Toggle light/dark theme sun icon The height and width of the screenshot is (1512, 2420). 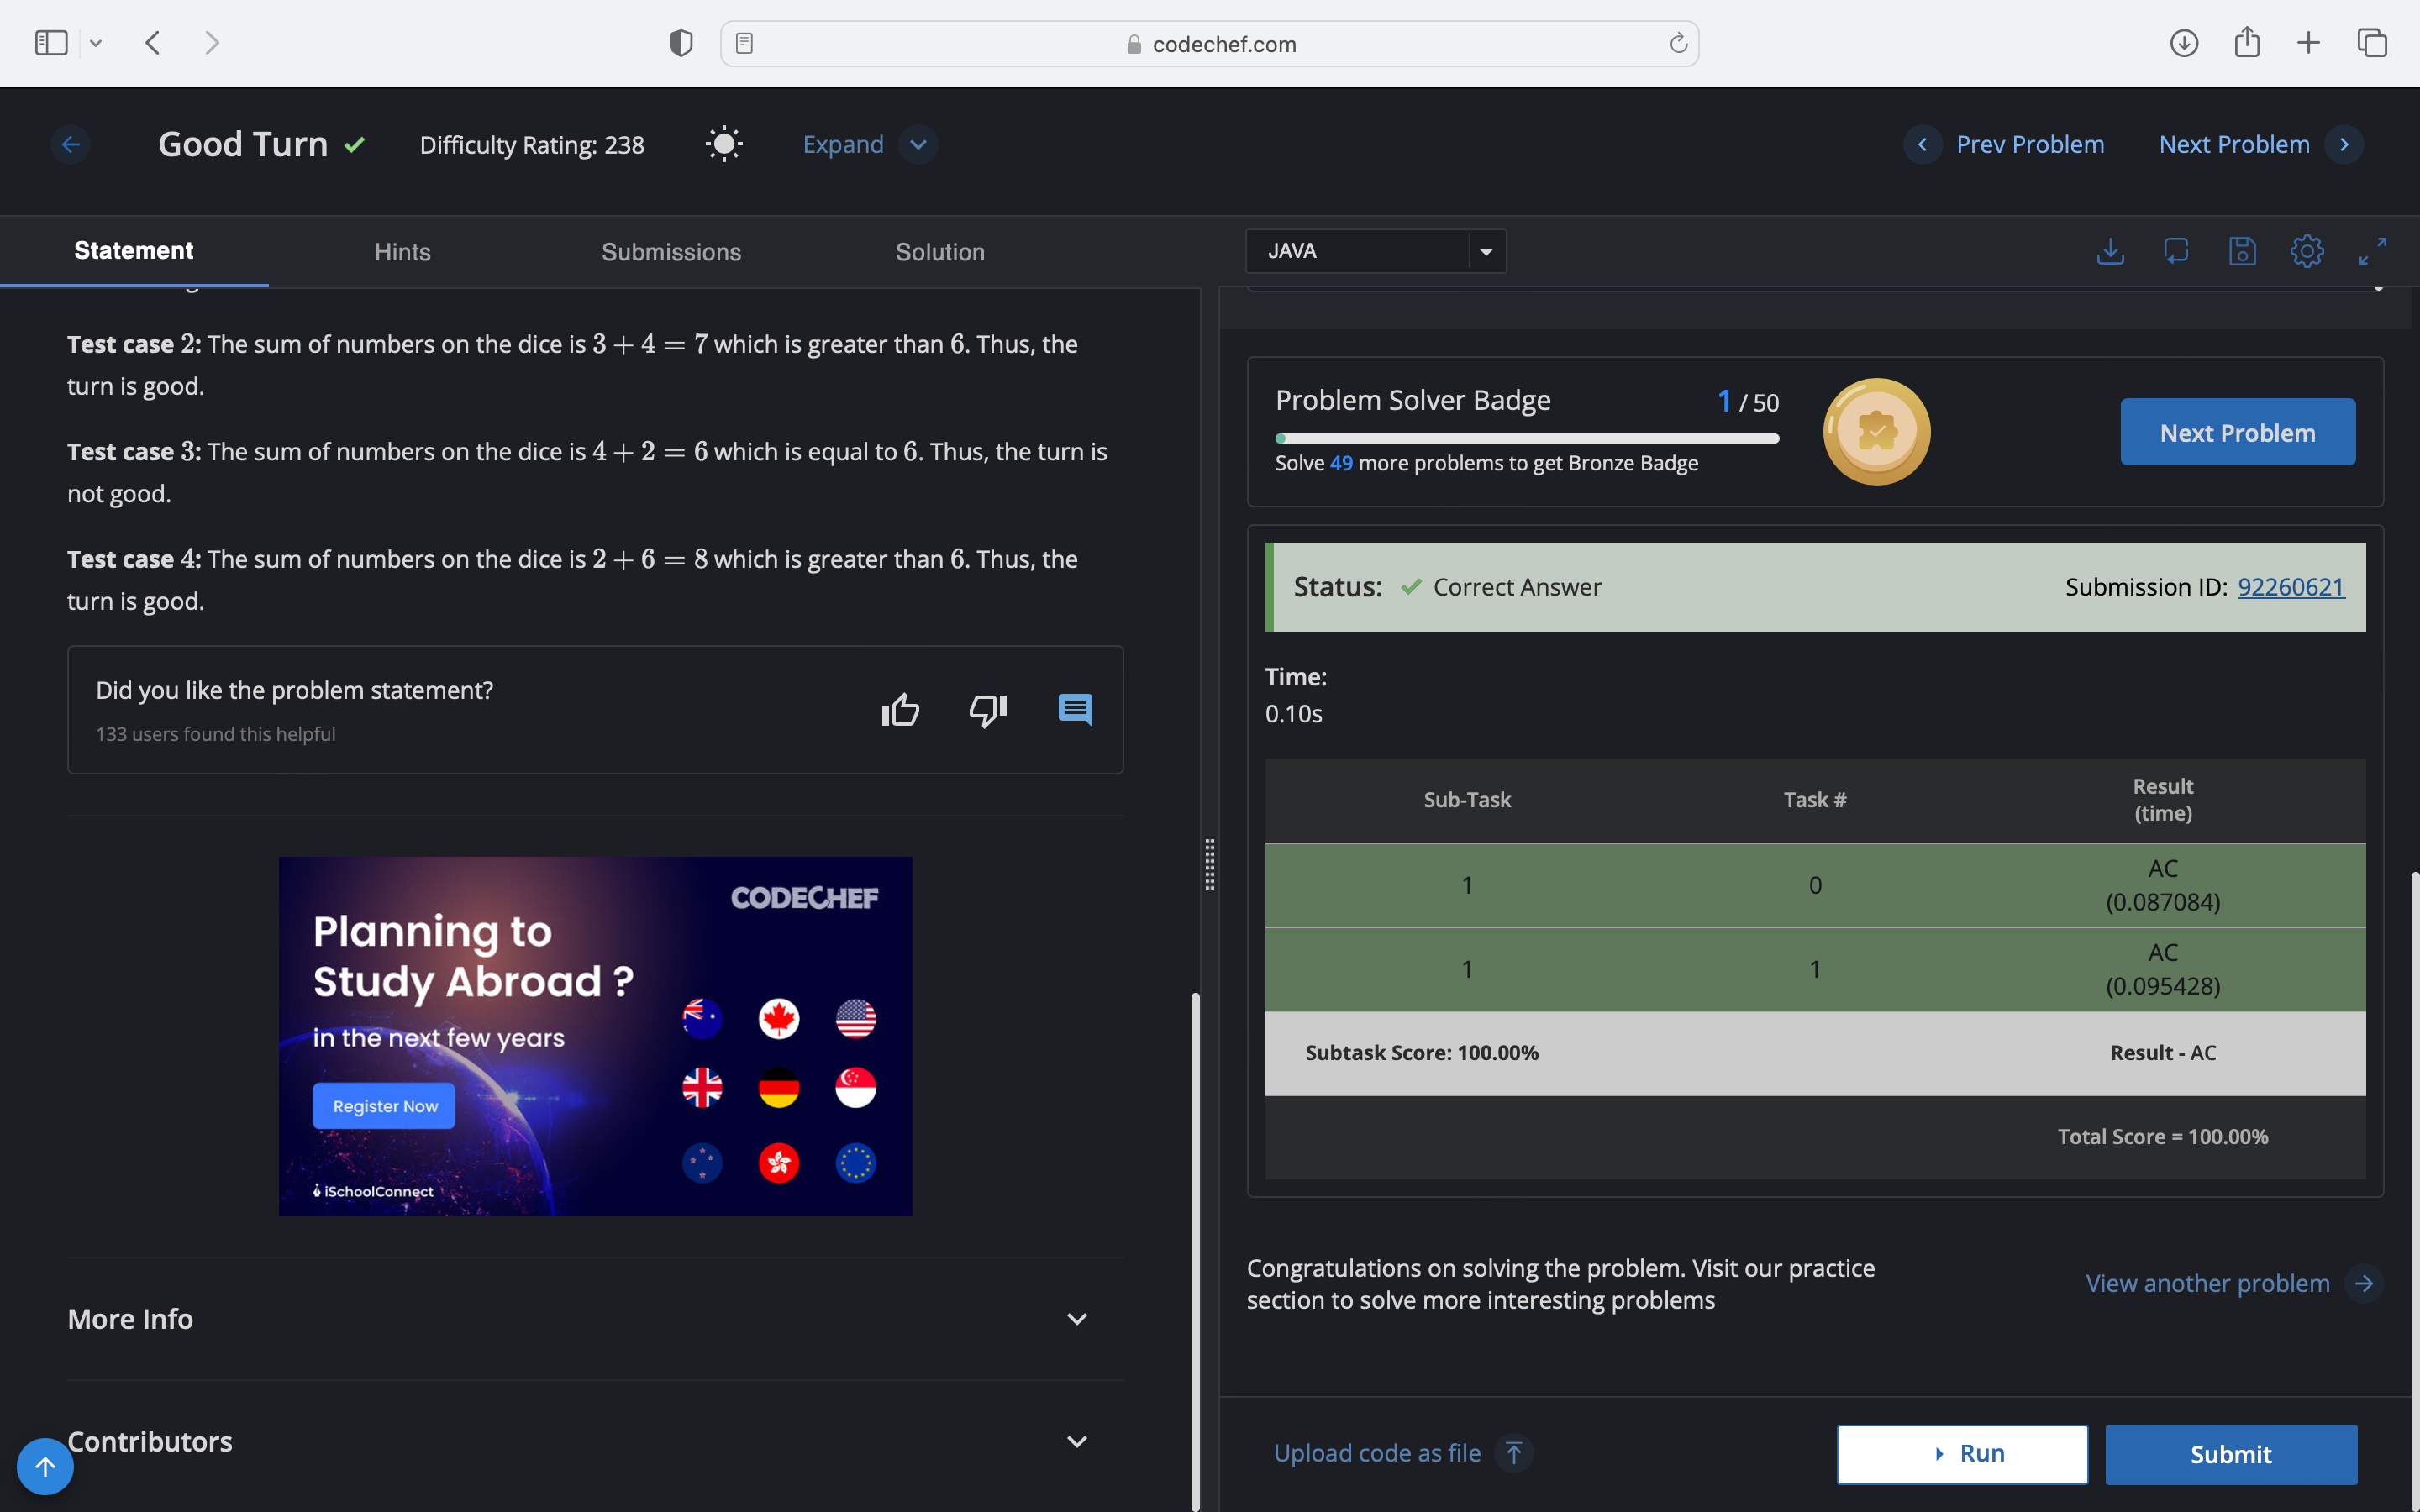pyautogui.click(x=724, y=144)
